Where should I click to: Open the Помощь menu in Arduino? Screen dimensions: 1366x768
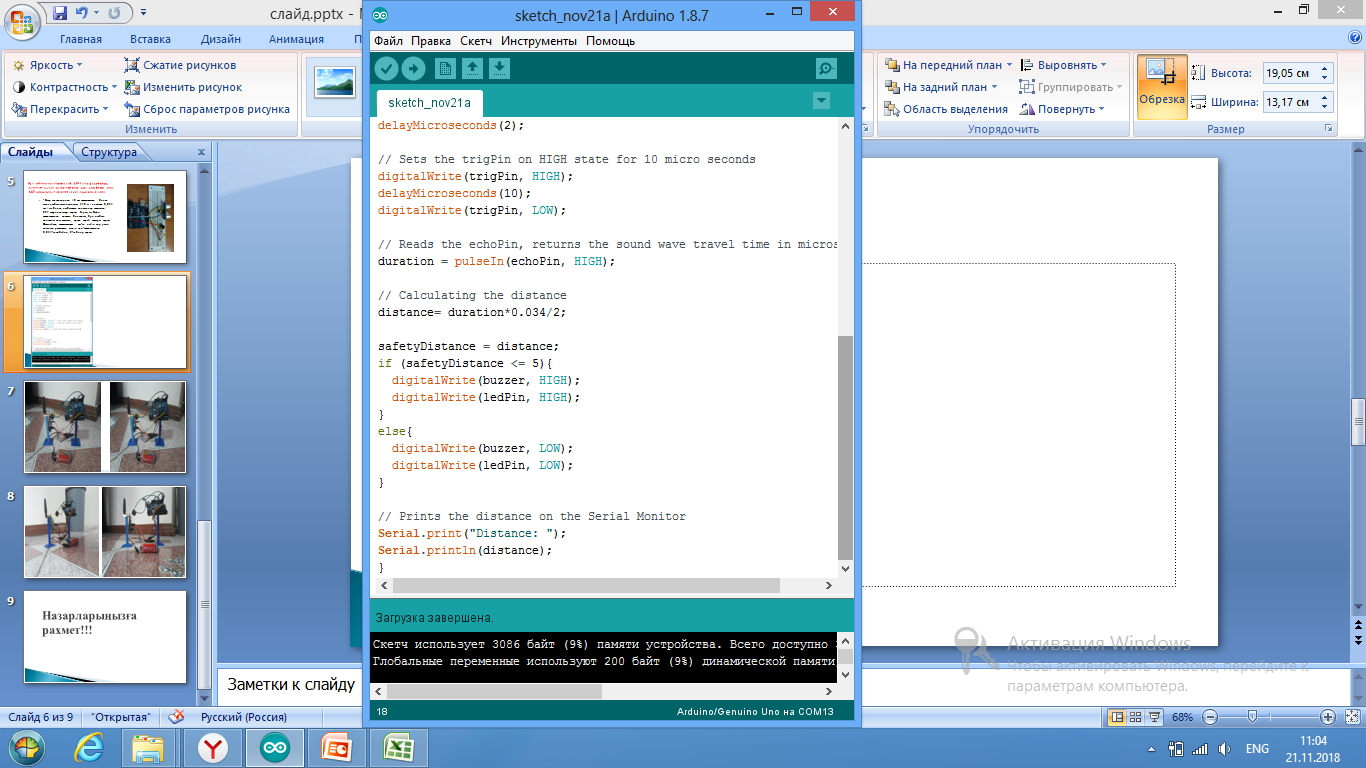click(x=610, y=41)
